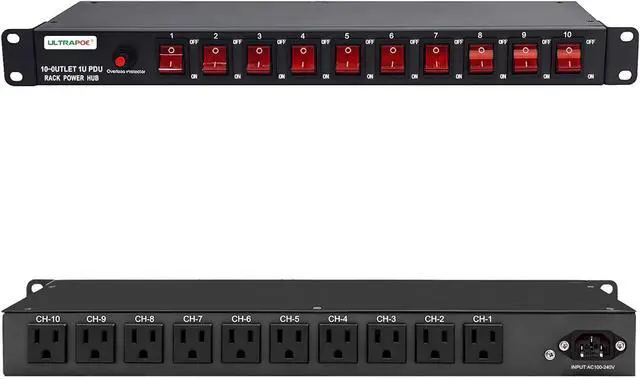Click the 'RACK POWER HUB' label

(71, 78)
